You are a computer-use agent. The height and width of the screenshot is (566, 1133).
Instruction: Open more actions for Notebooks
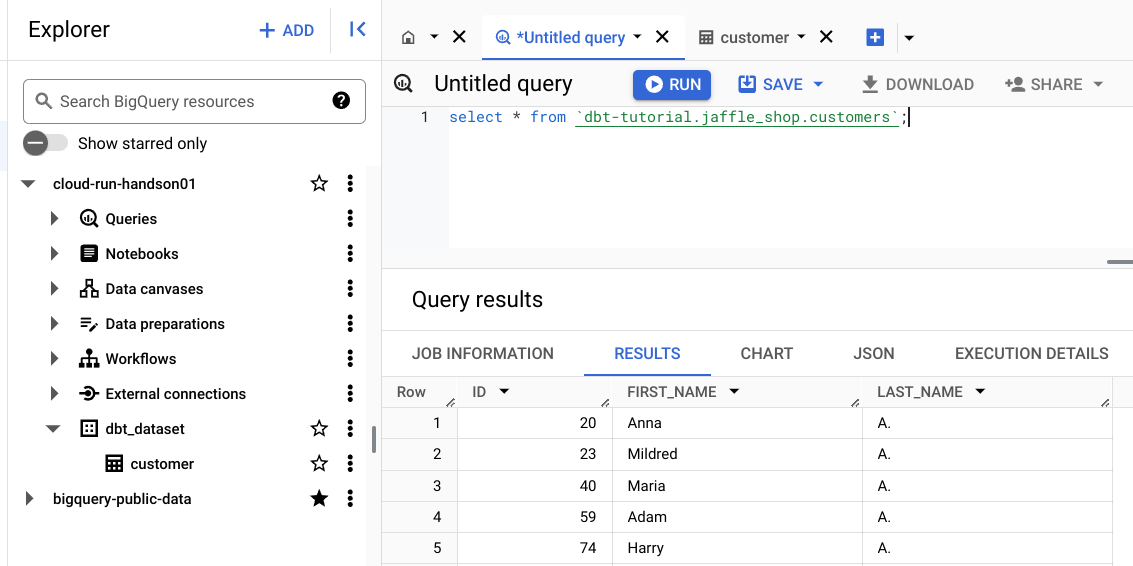point(350,253)
